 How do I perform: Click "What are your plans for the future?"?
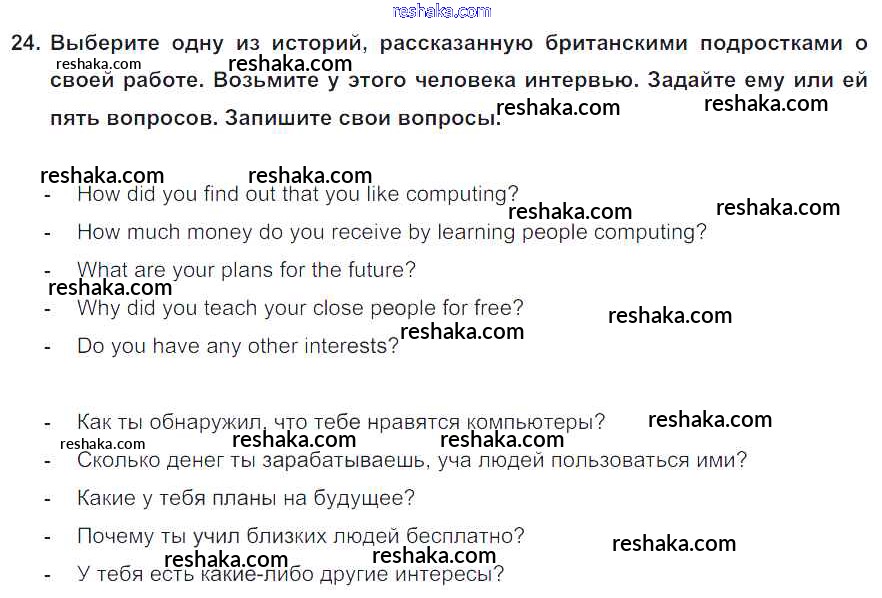coord(246,270)
